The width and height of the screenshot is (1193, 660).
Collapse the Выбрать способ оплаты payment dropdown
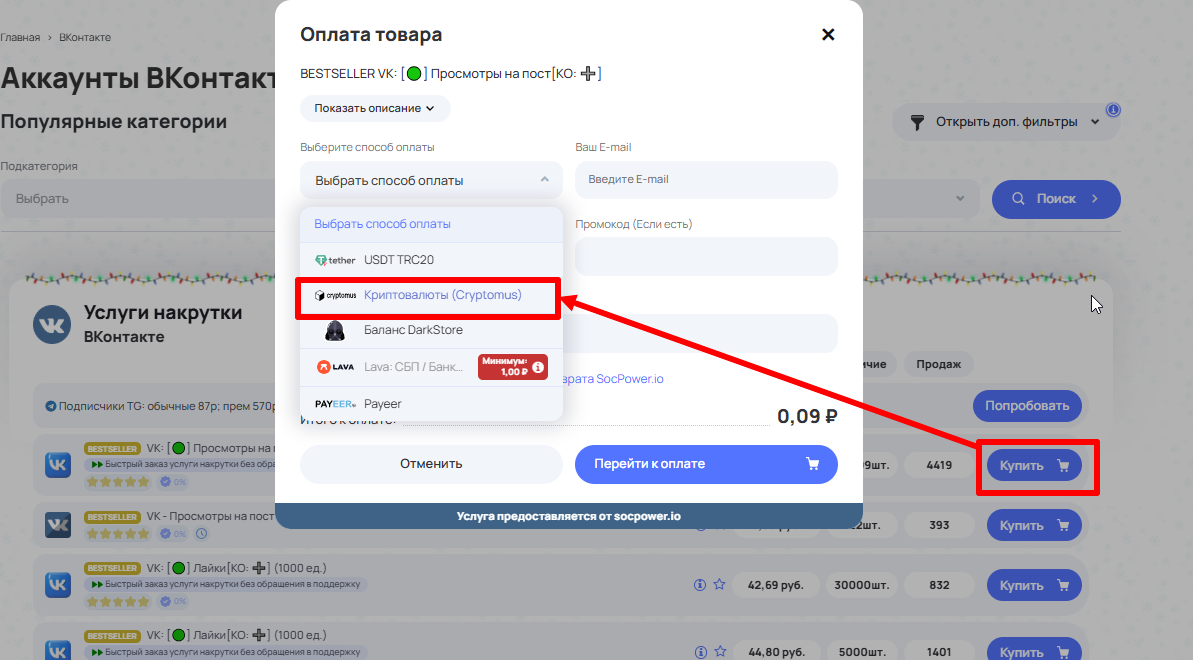(431, 180)
